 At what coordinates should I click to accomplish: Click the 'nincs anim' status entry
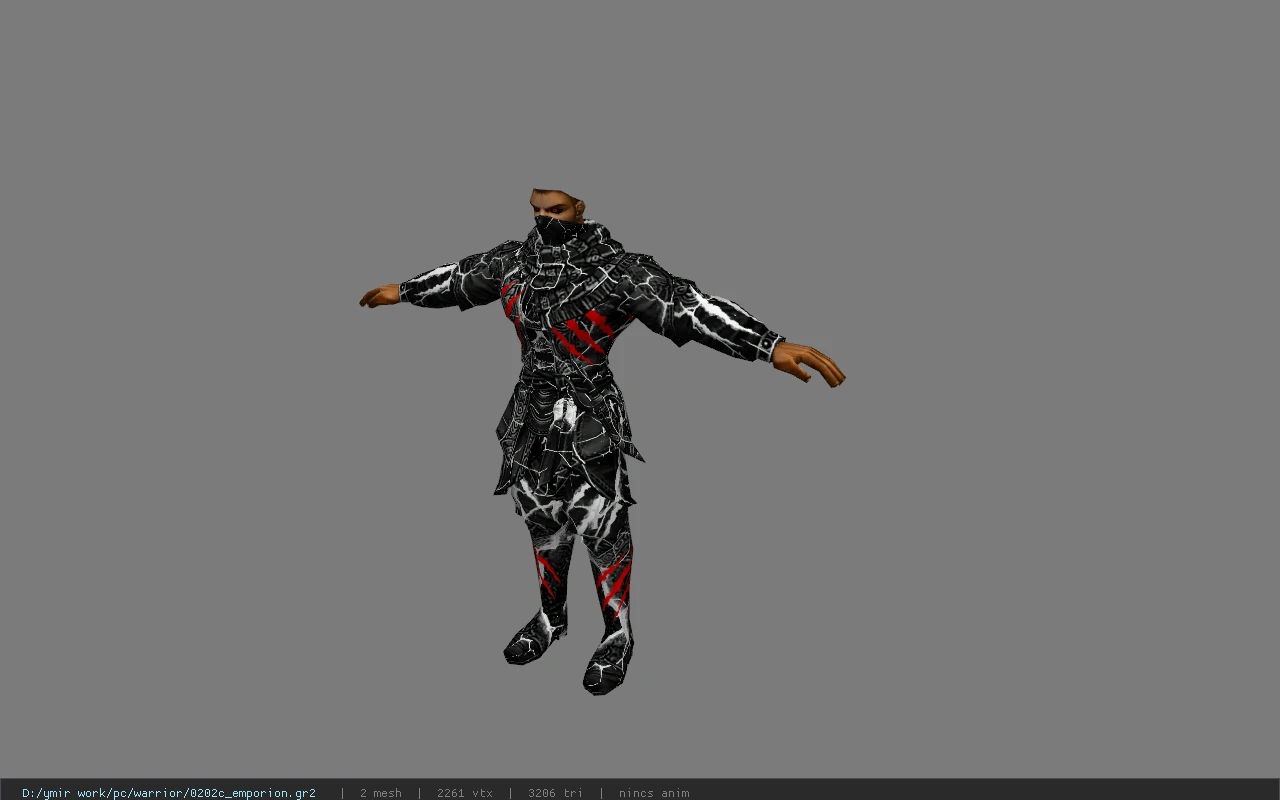coord(654,793)
